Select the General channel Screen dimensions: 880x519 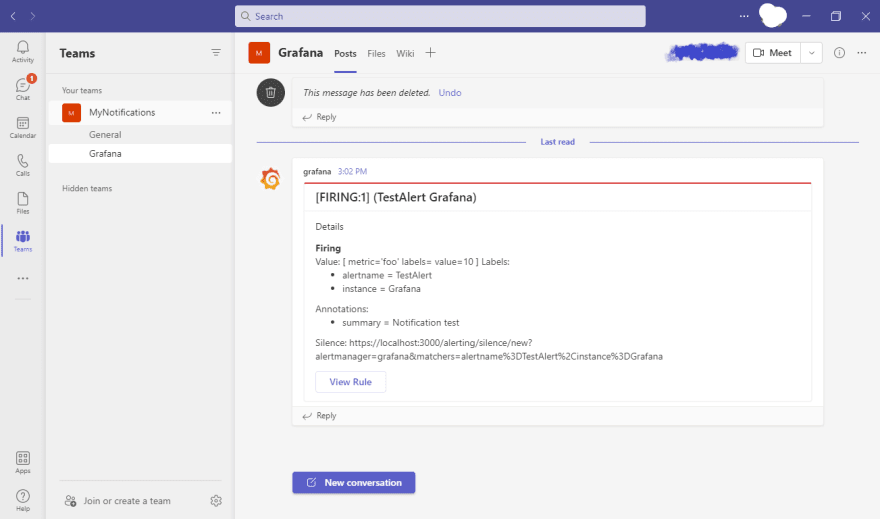[140, 135]
